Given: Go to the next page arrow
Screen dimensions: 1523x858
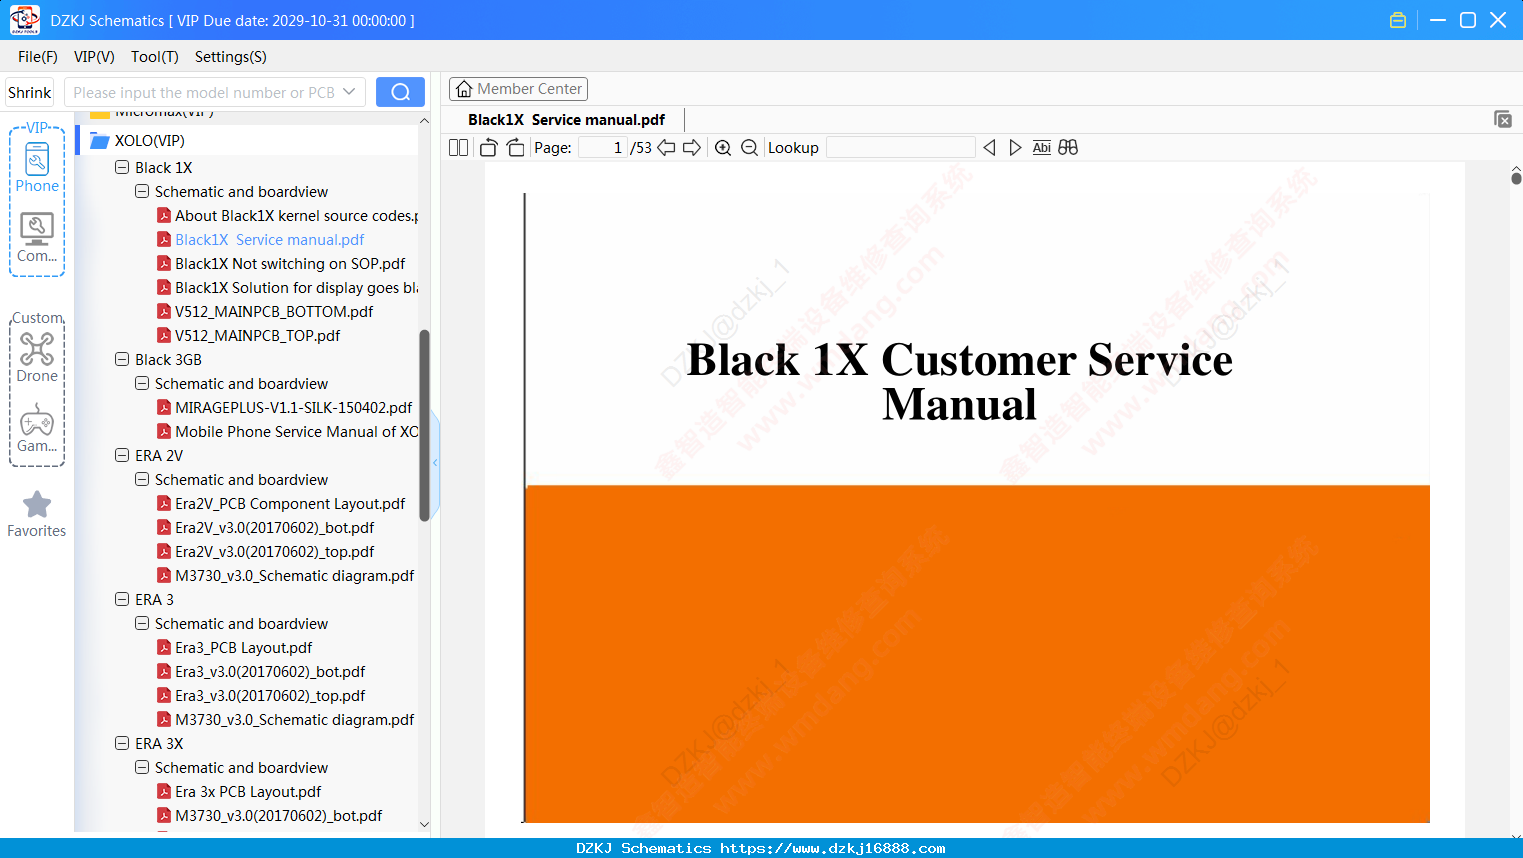Looking at the screenshot, I should [x=692, y=148].
